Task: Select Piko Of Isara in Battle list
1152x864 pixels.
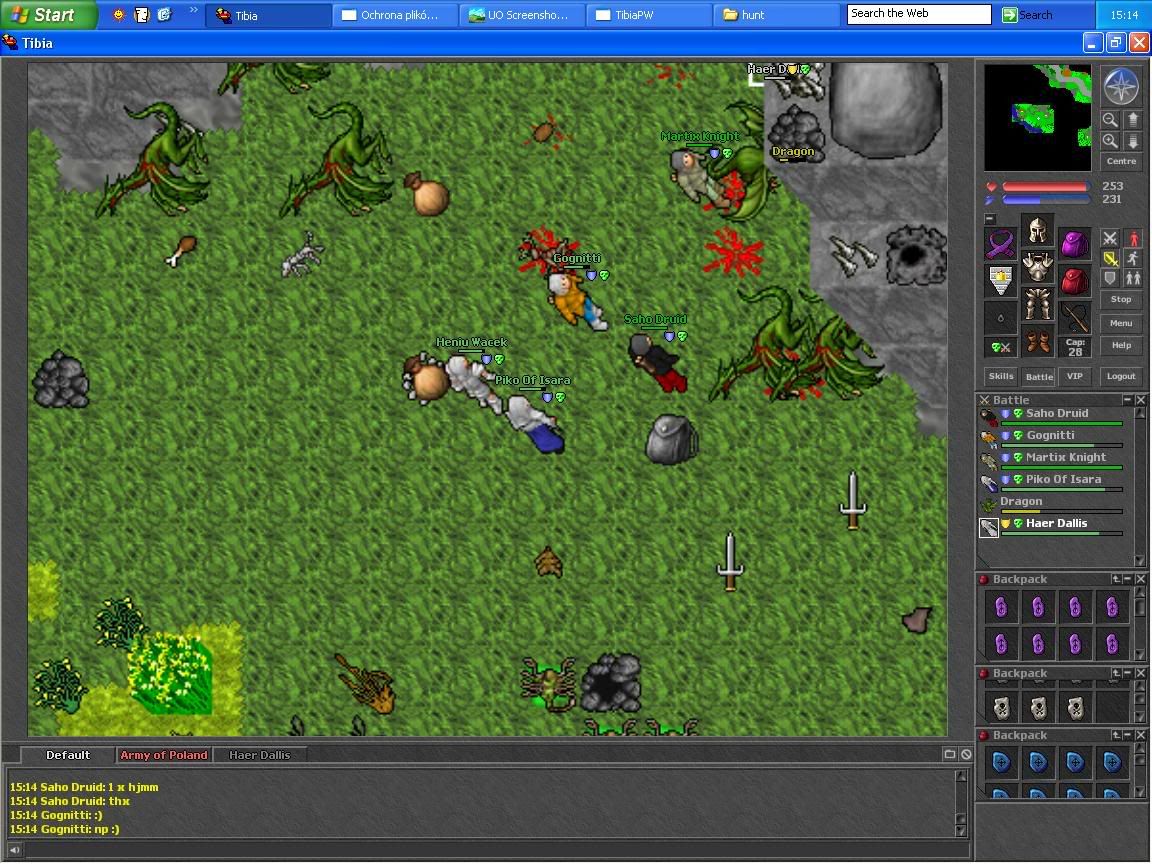Action: coord(1051,482)
